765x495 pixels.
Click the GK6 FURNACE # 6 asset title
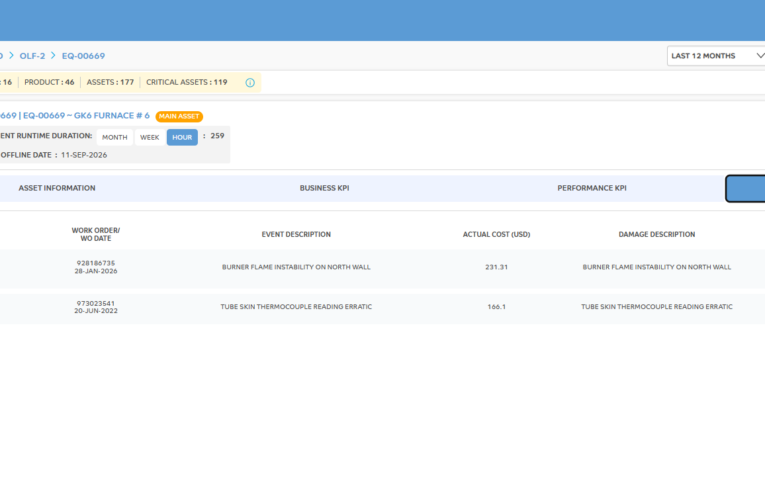click(x=75, y=116)
